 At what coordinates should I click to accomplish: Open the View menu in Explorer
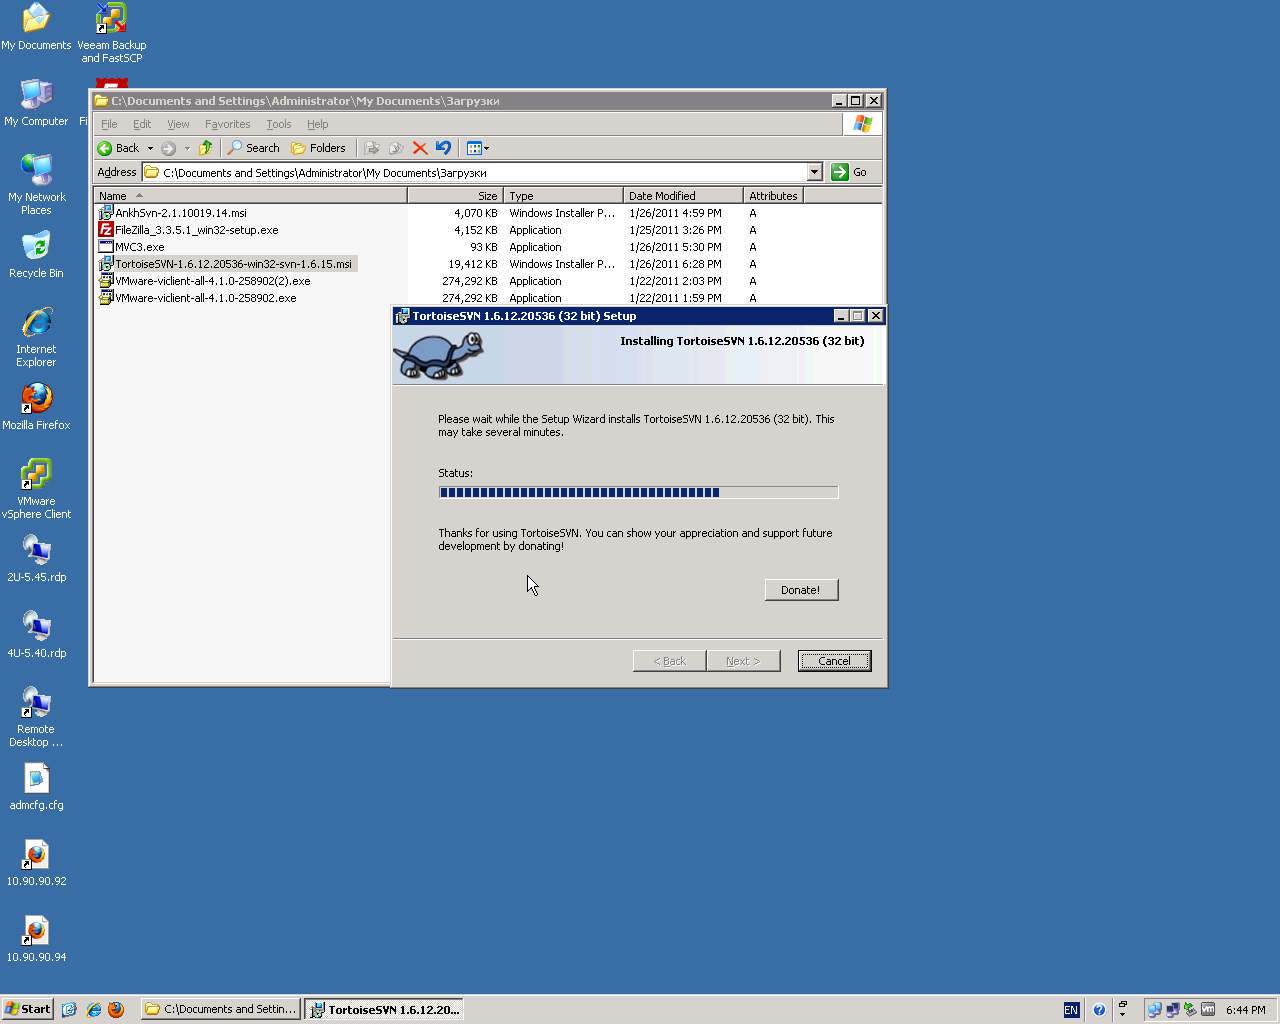point(178,124)
